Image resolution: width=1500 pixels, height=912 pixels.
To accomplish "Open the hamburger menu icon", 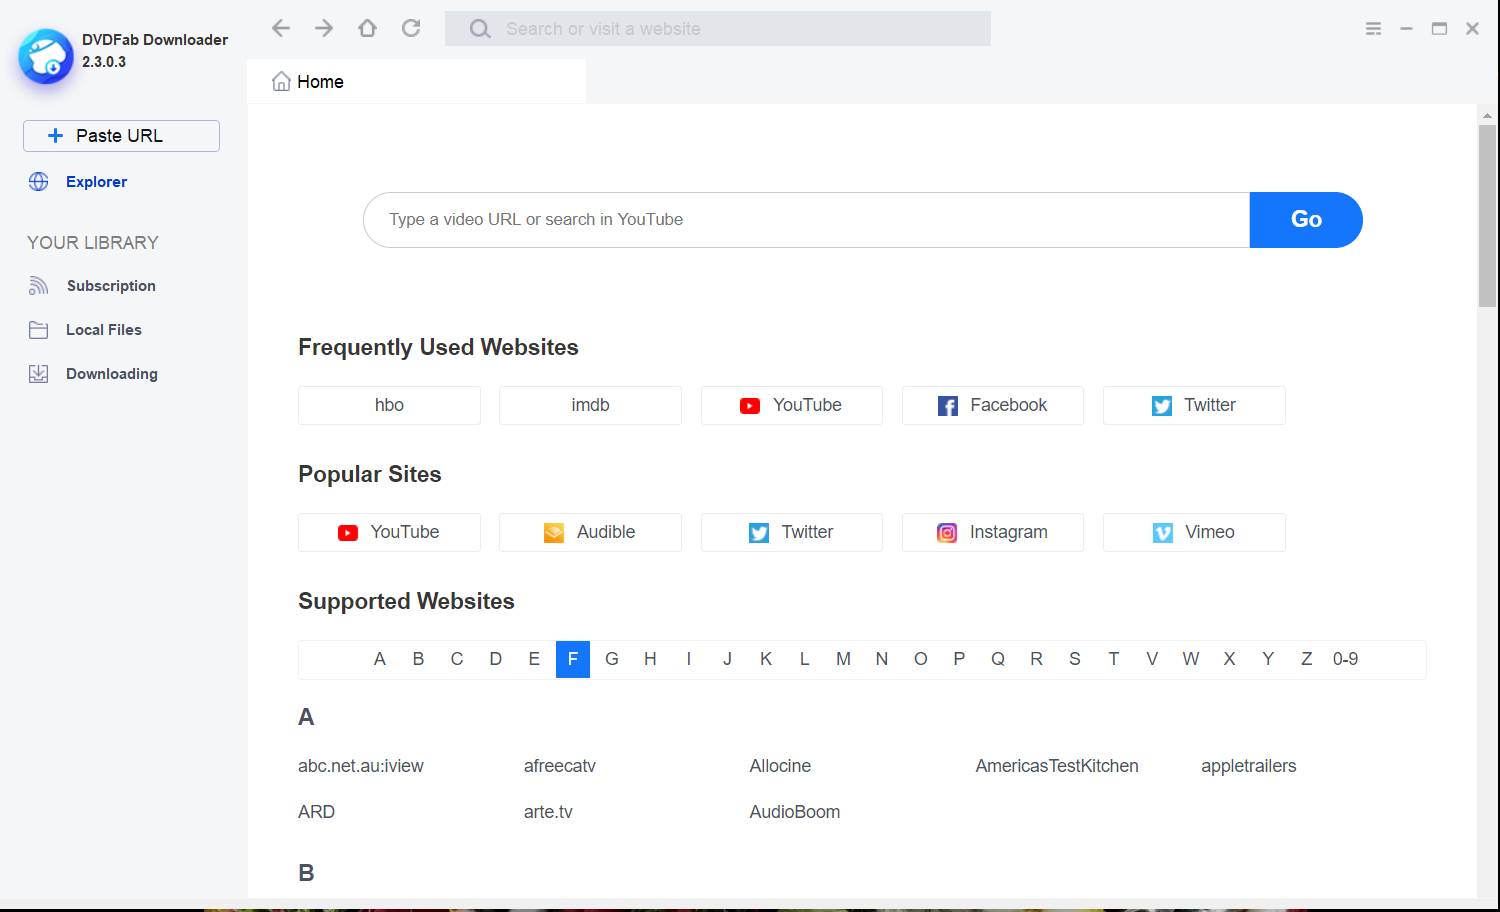I will point(1373,29).
